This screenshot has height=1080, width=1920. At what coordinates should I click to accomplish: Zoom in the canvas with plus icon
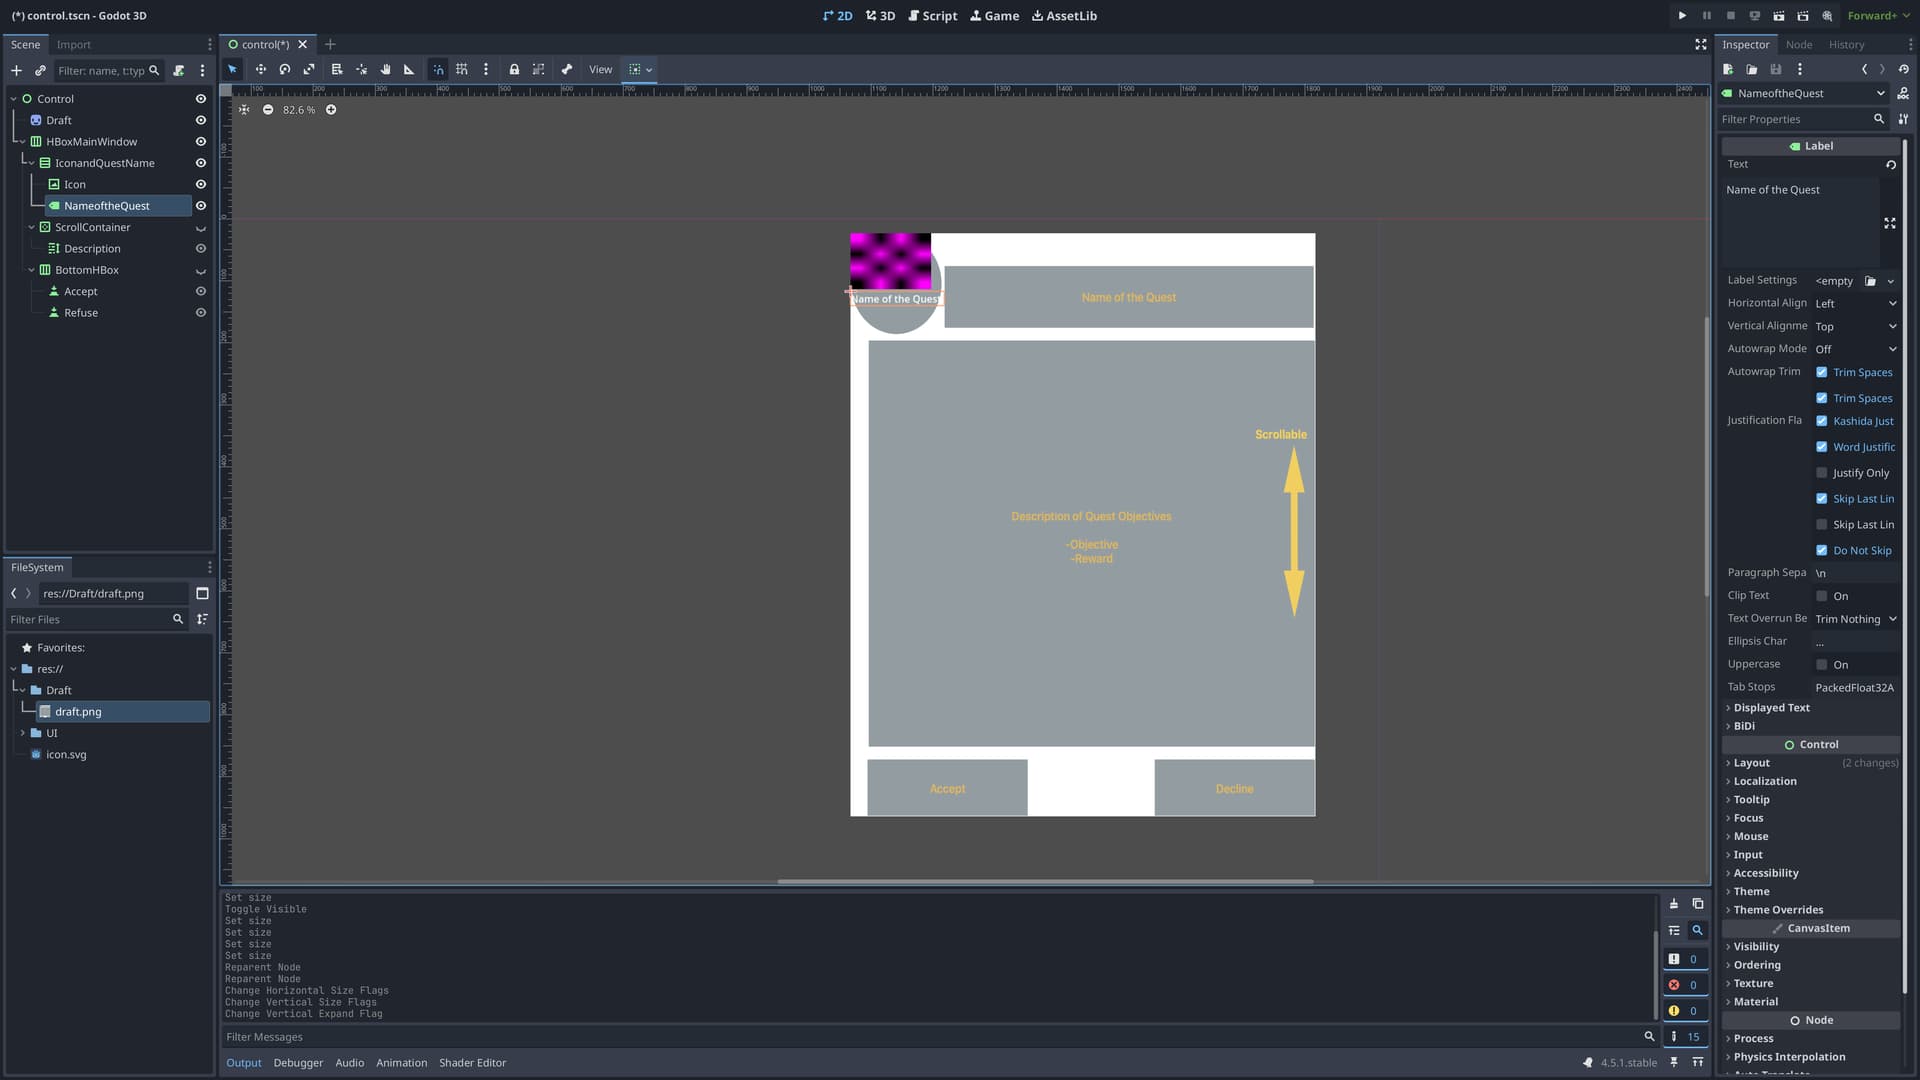[x=331, y=110]
